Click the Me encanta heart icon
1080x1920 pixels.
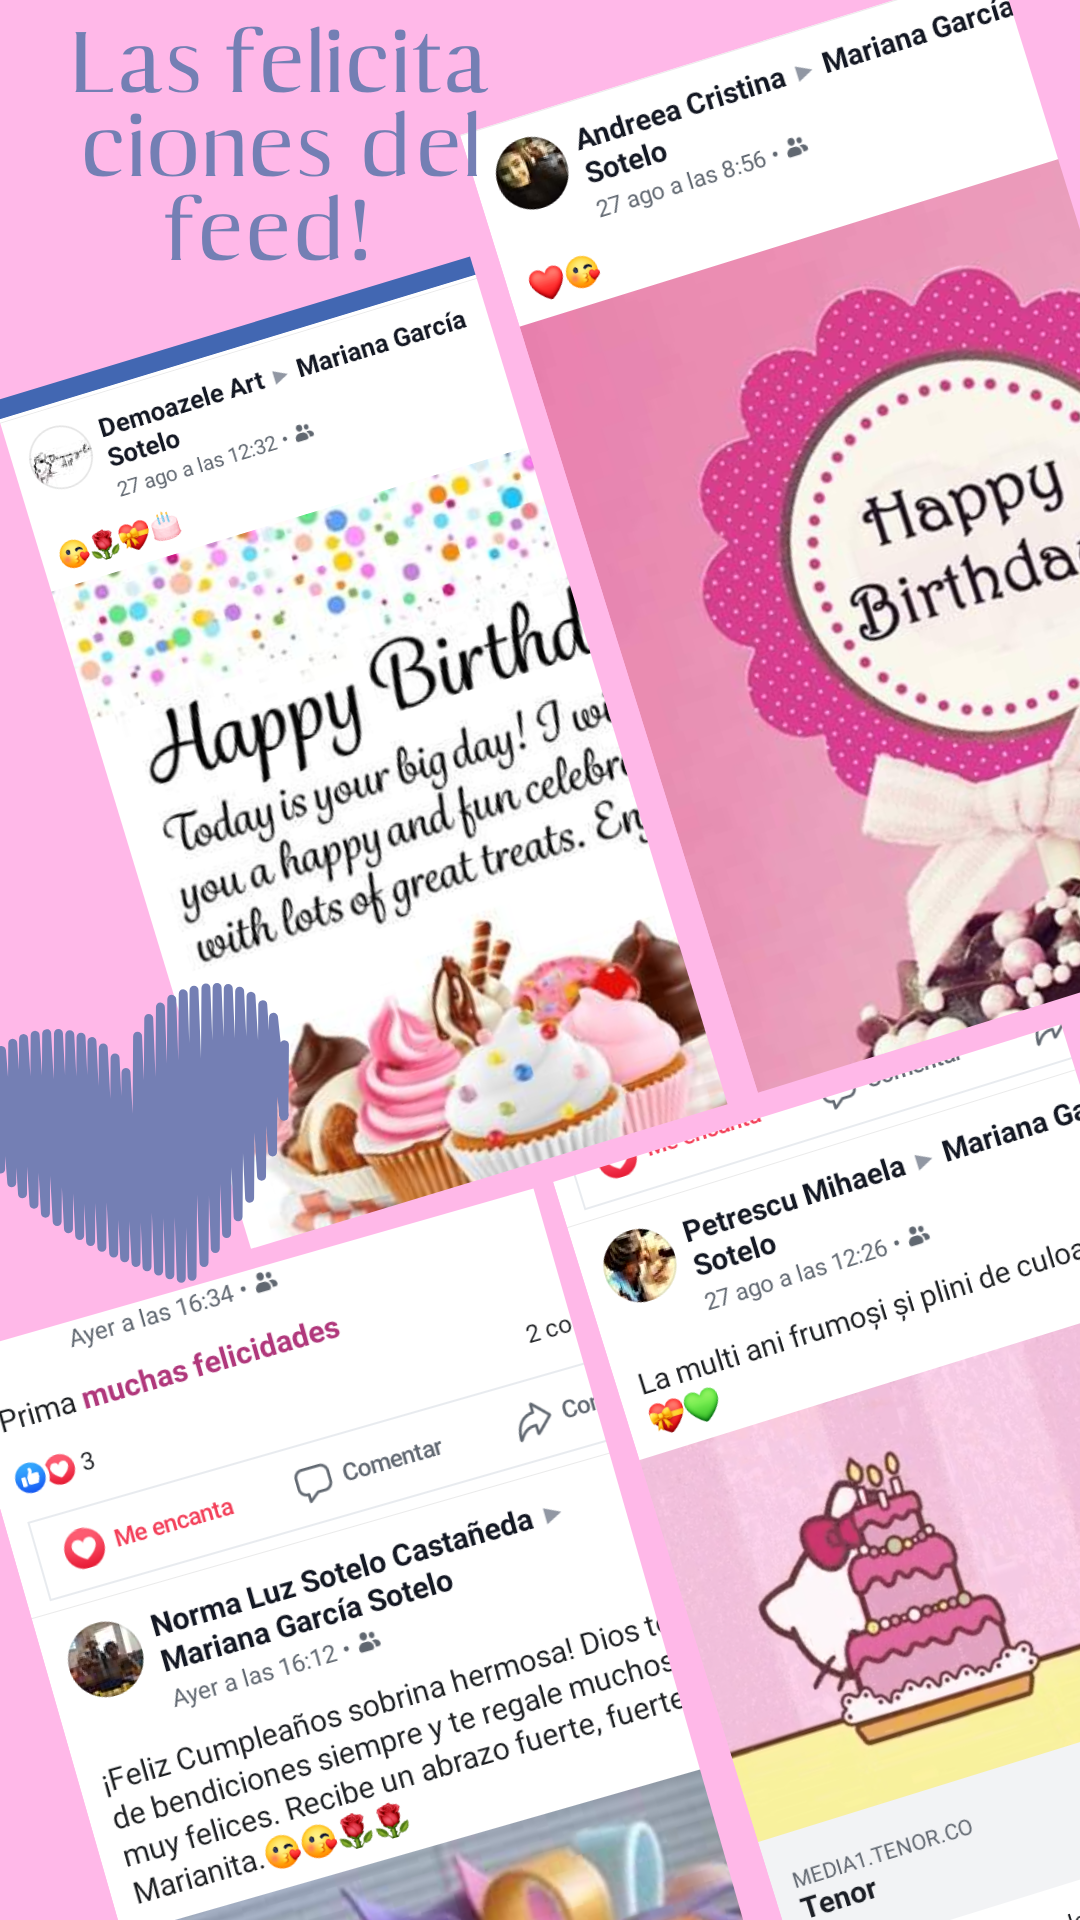(x=84, y=1548)
